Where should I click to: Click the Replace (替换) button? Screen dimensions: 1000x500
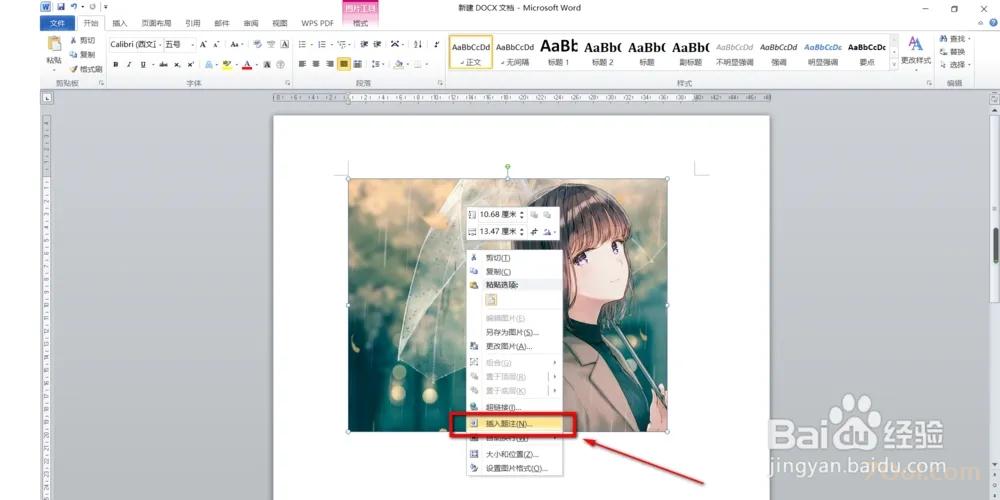pyautogui.click(x=952, y=52)
